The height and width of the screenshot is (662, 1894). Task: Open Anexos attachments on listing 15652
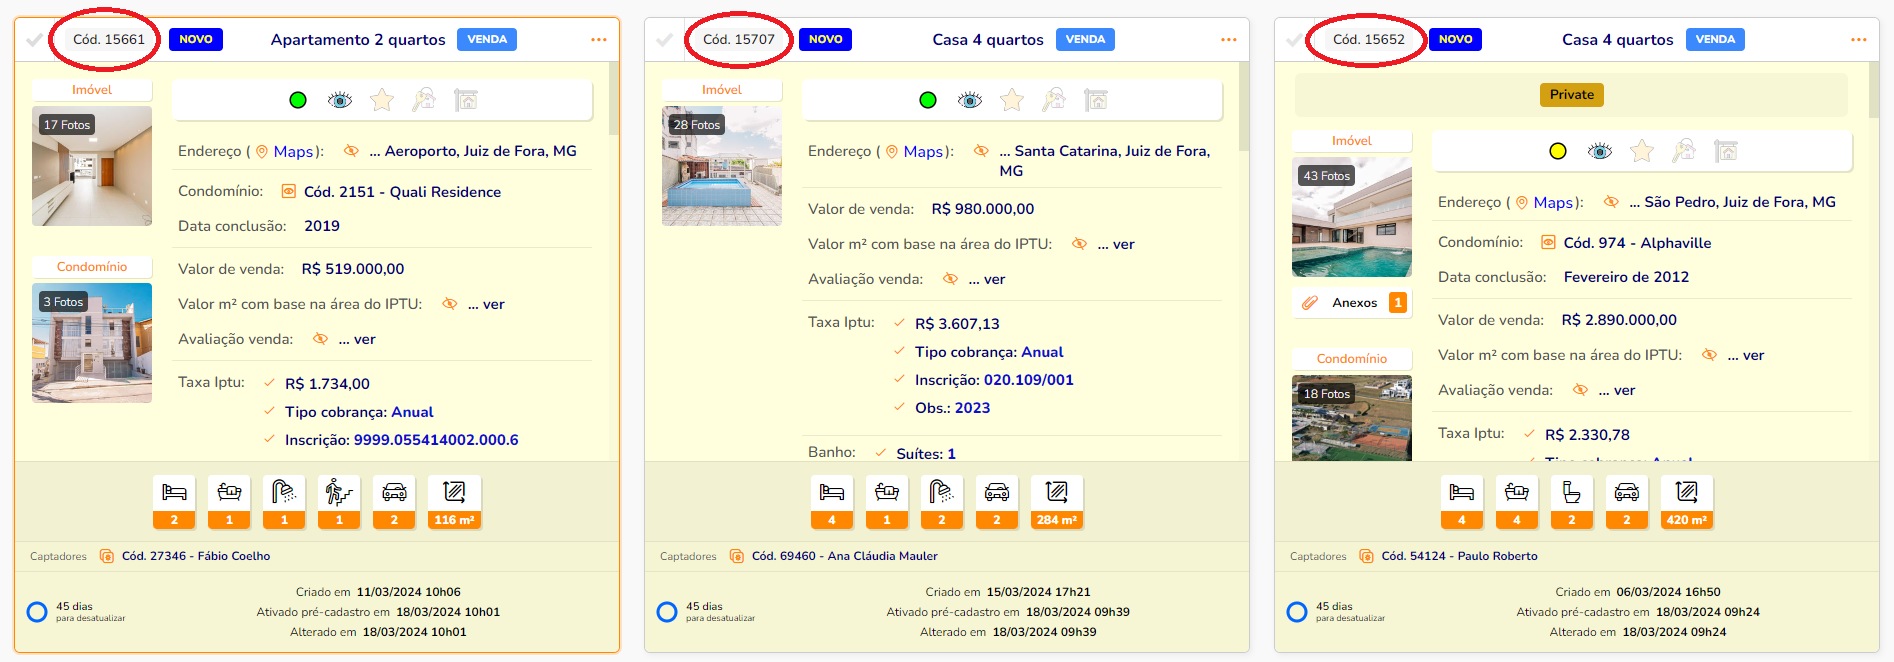pos(1354,303)
